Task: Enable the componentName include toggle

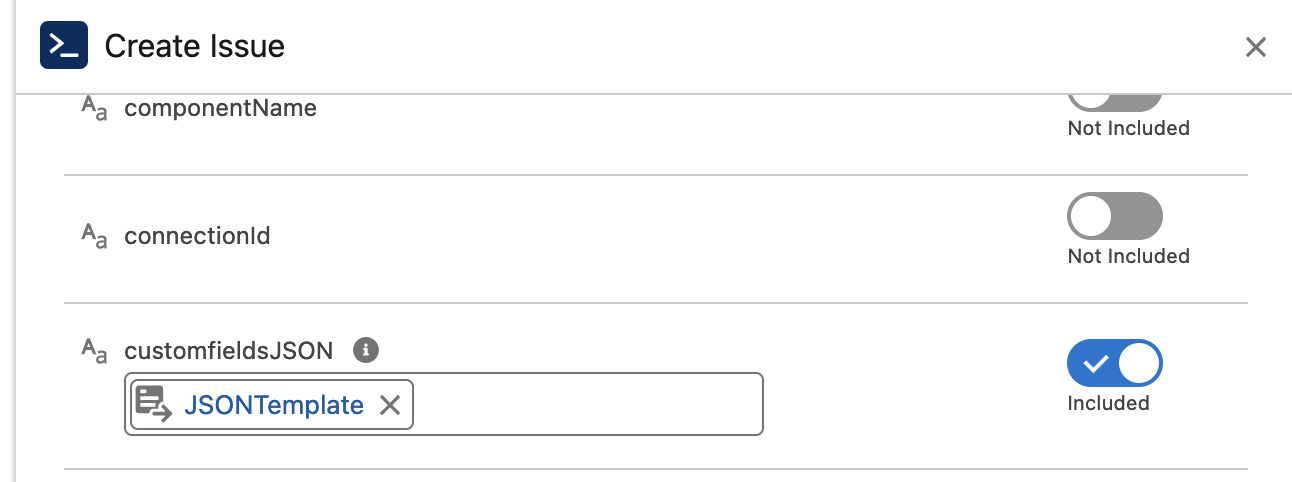Action: 1114,99
